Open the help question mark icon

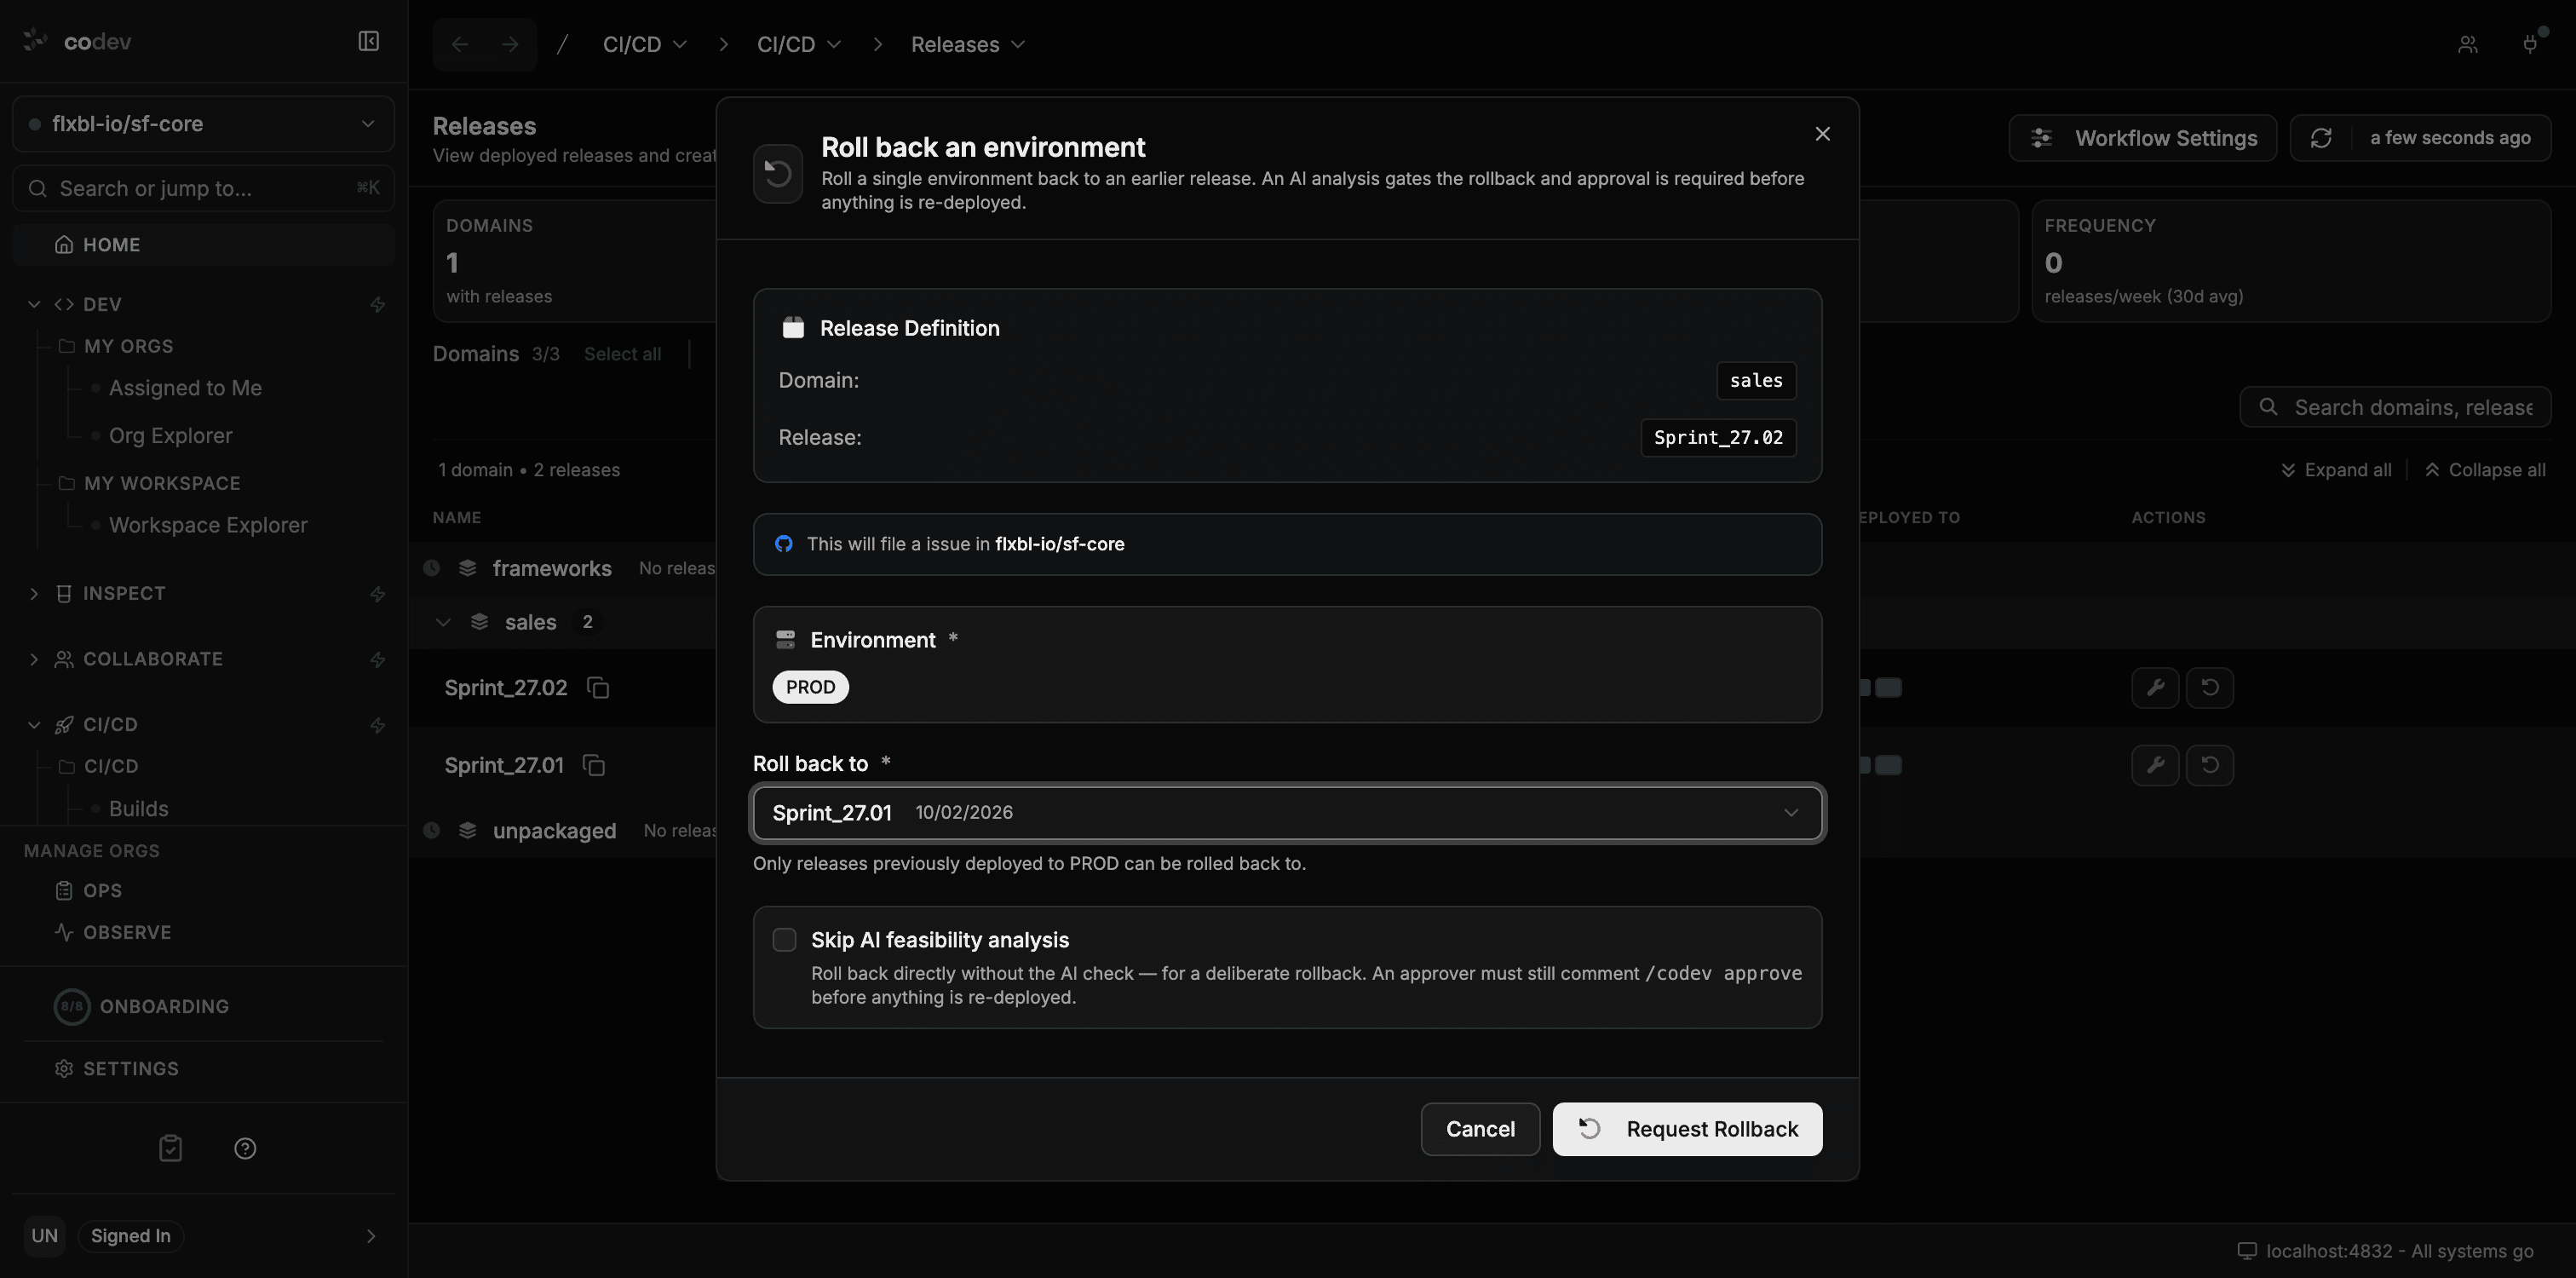pos(245,1148)
